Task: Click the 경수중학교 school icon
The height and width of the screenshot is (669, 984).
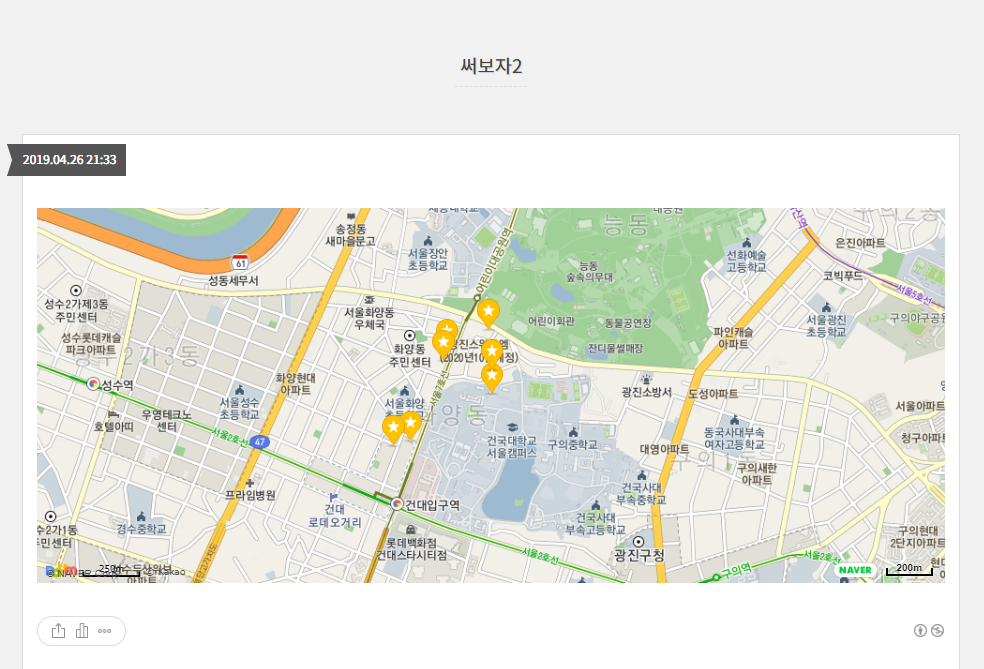Action: pos(141,516)
